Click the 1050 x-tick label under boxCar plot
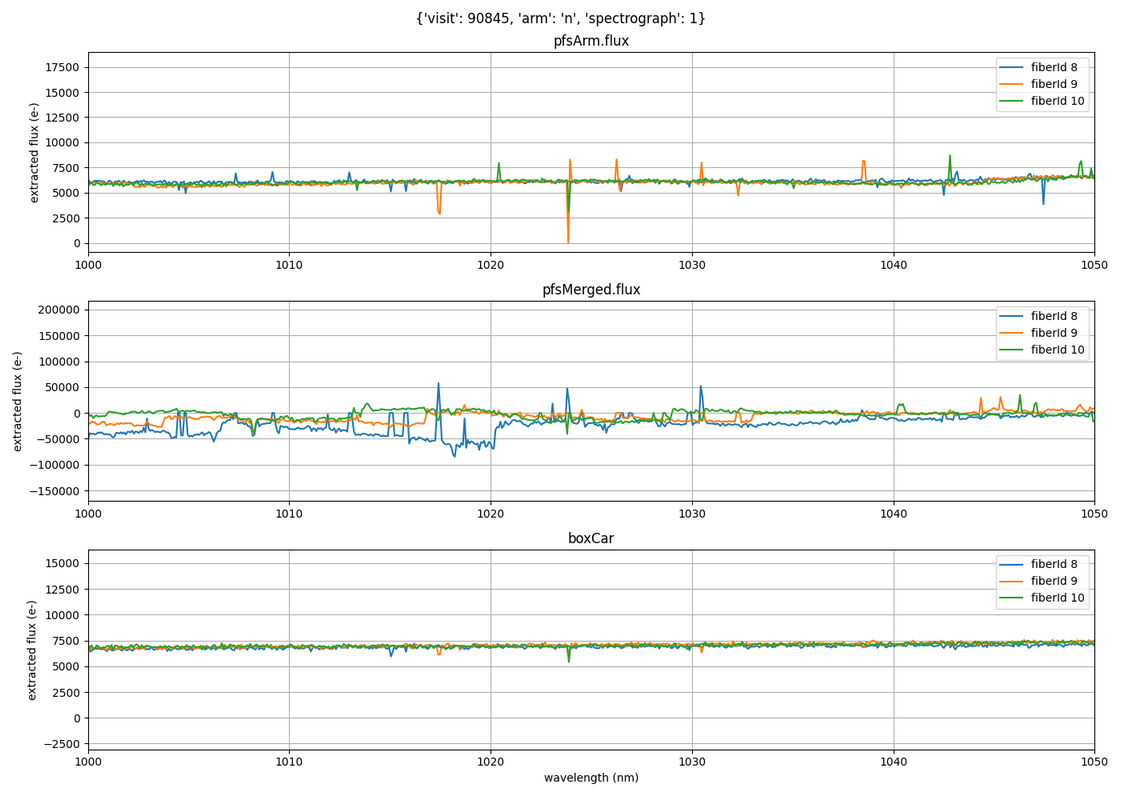The width and height of the screenshot is (1142, 793). pyautogui.click(x=1094, y=762)
